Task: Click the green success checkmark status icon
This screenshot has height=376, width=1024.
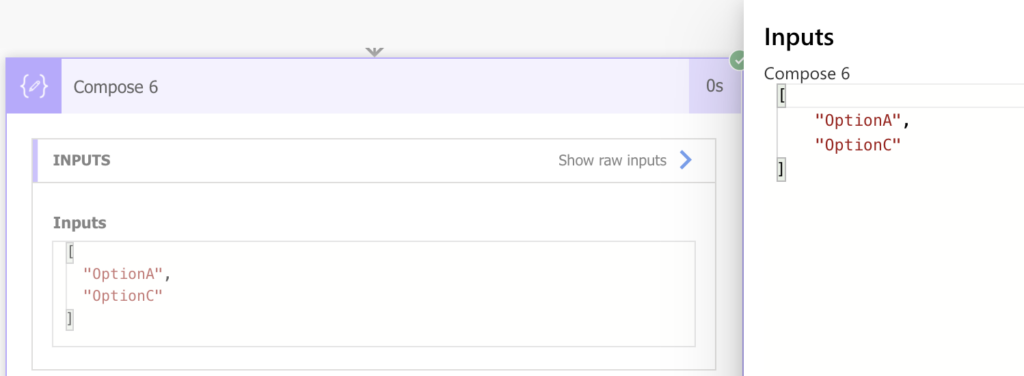Action: (x=738, y=60)
